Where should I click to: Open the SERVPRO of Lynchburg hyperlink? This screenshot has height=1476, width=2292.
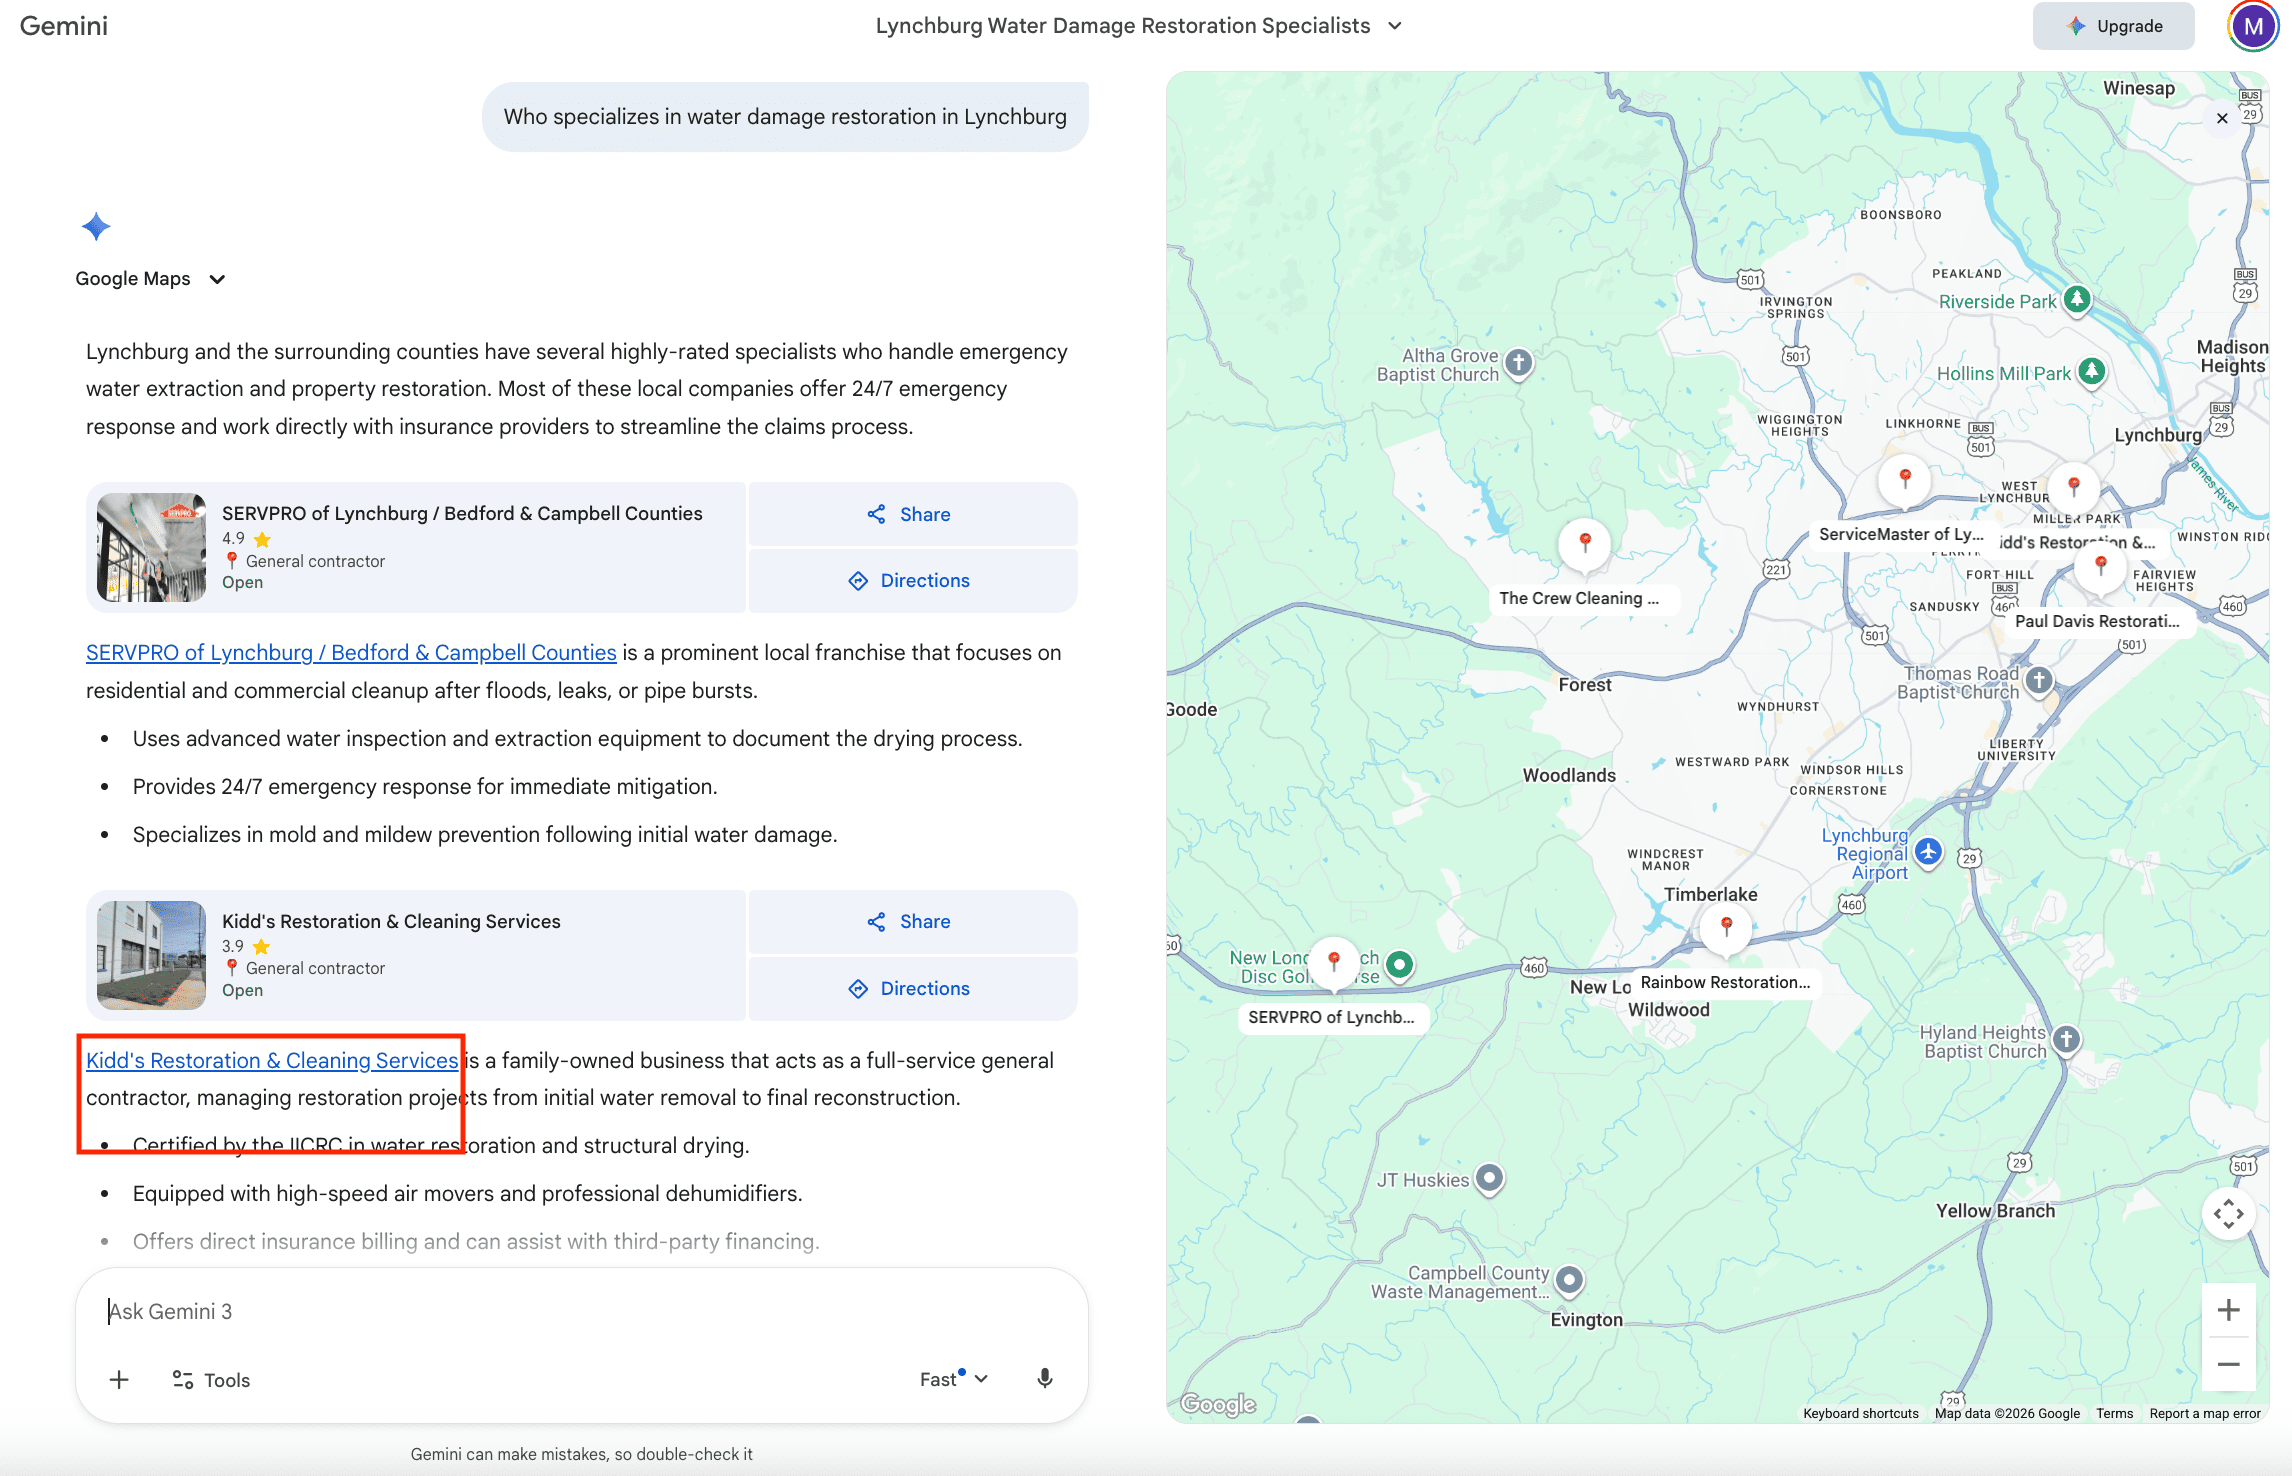coord(351,652)
